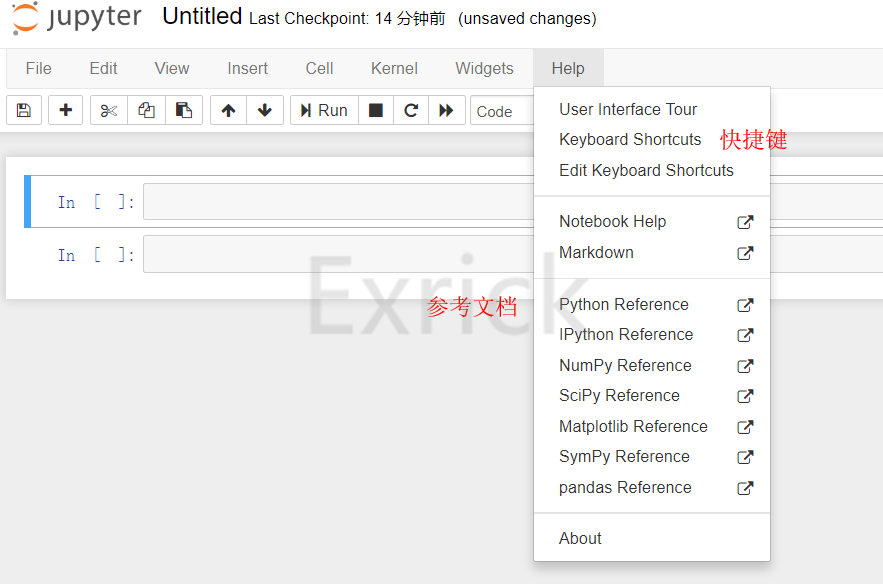Viewport: 883px width, 584px height.
Task: Copy selected cells icon
Action: tap(146, 110)
